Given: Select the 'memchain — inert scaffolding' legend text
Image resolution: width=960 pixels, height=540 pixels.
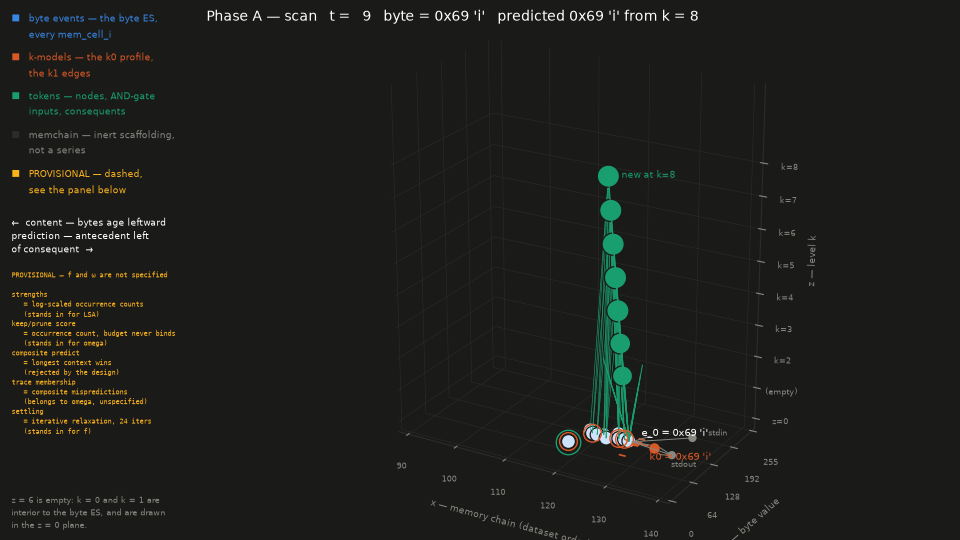Looking at the screenshot, I should click(102, 135).
